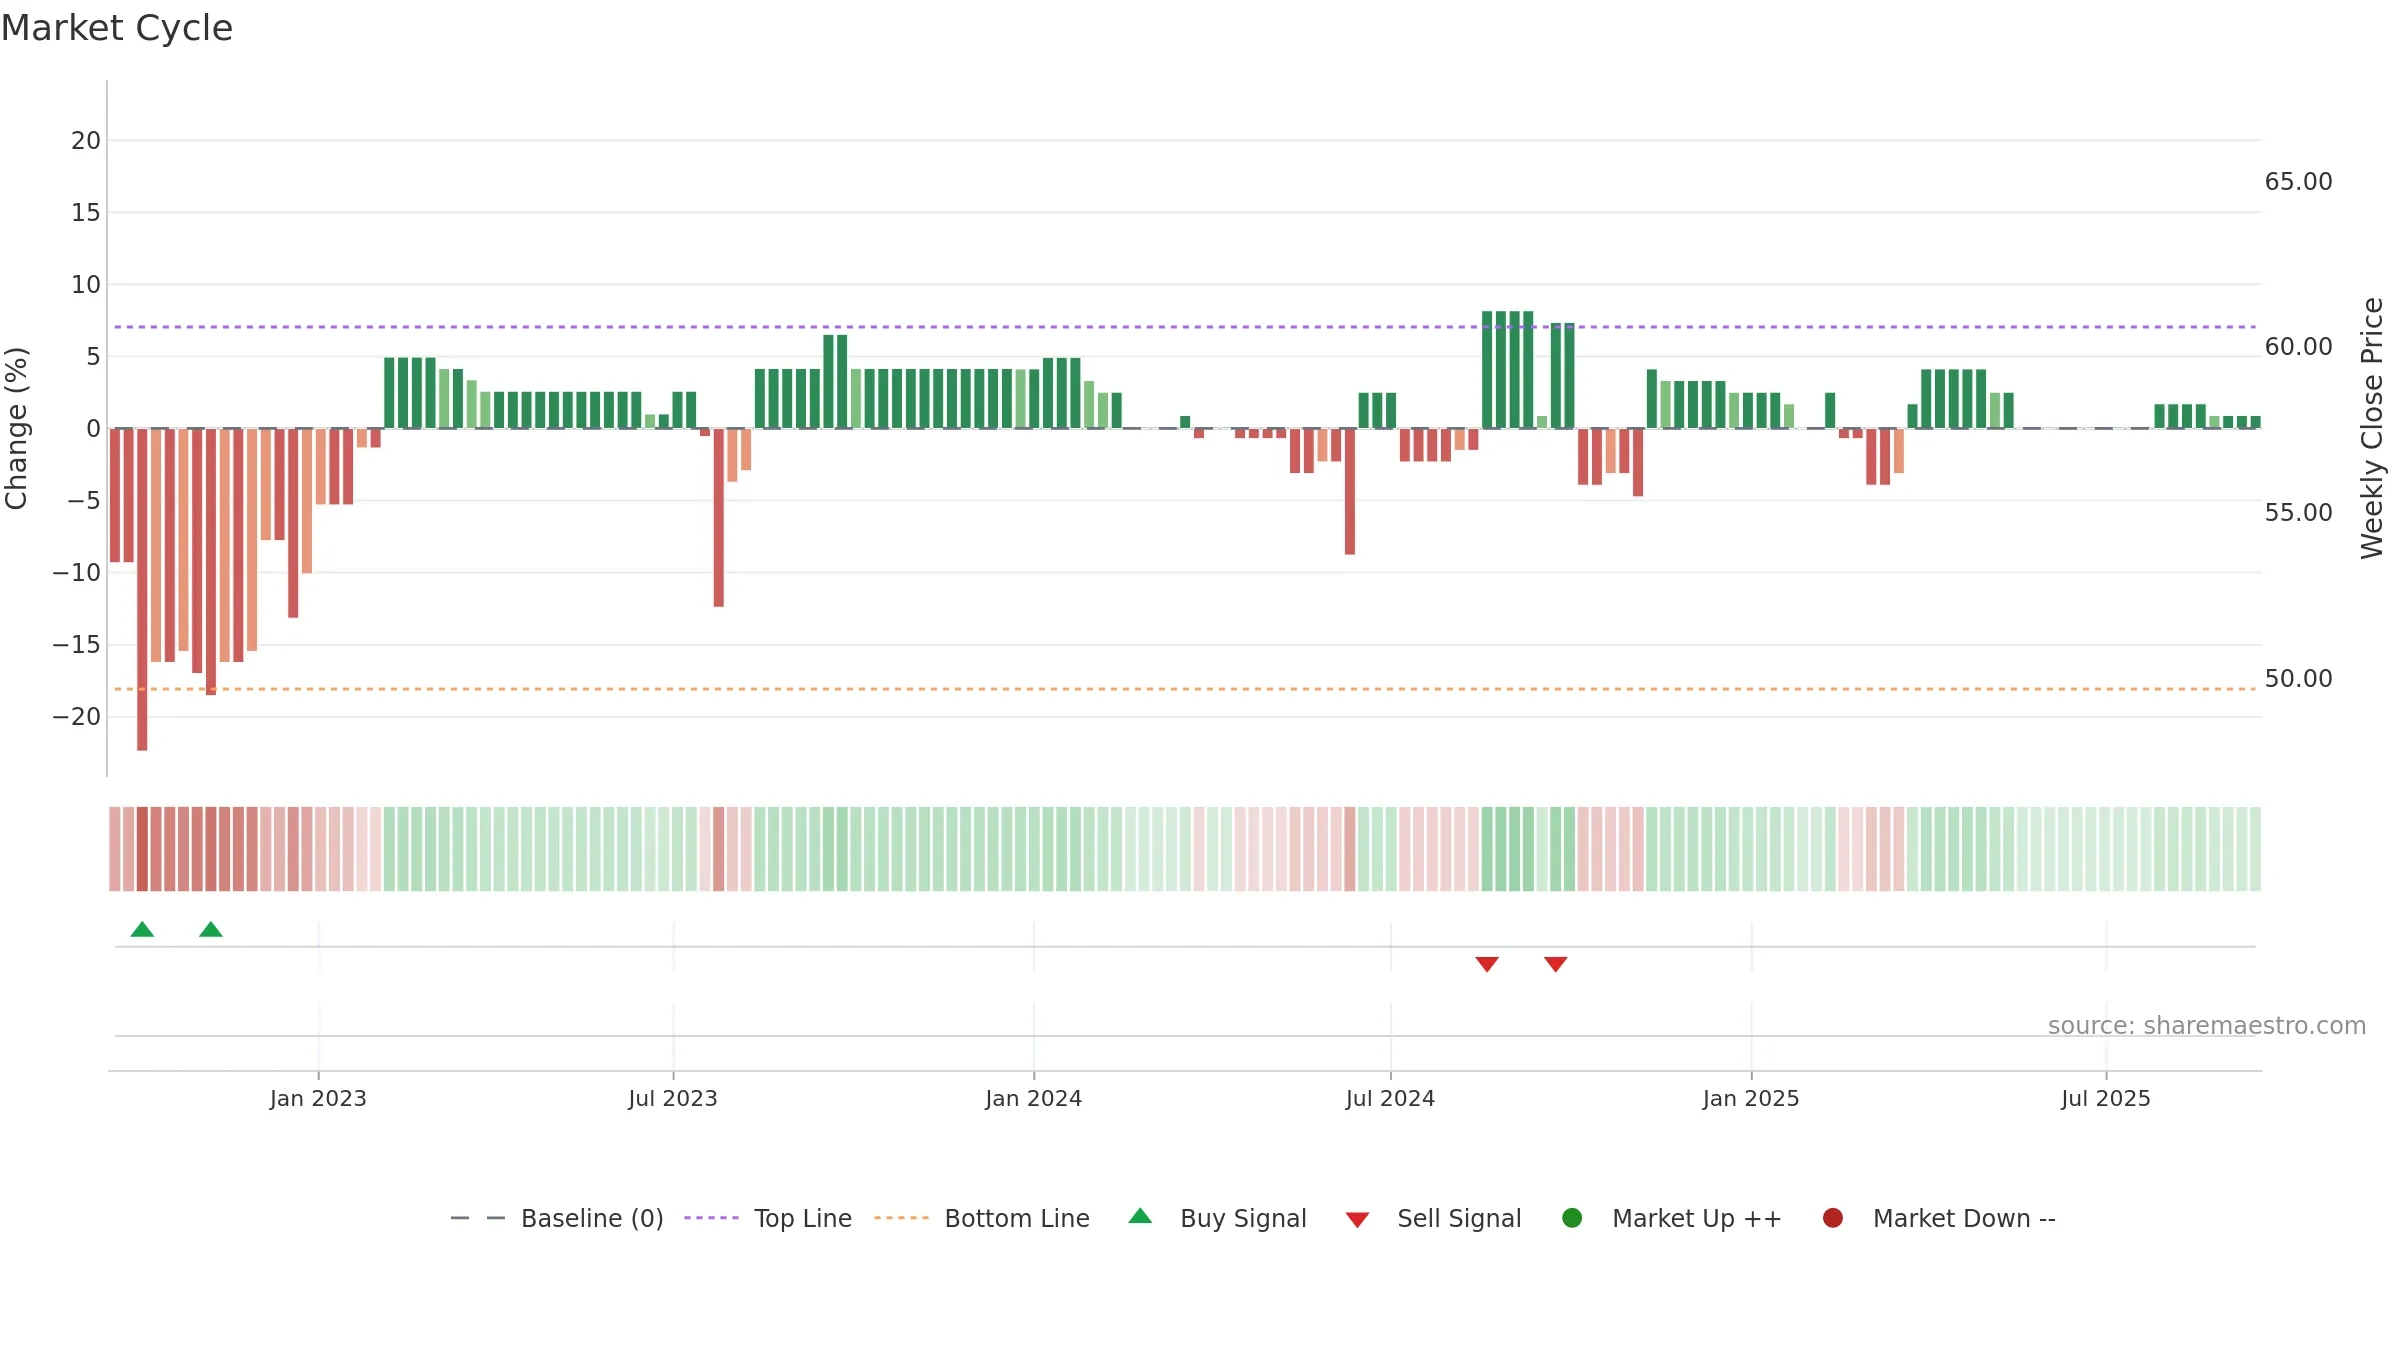Screen dimensions: 2400x1350
Task: Click the first green buy signal triangle
Action: point(142,929)
